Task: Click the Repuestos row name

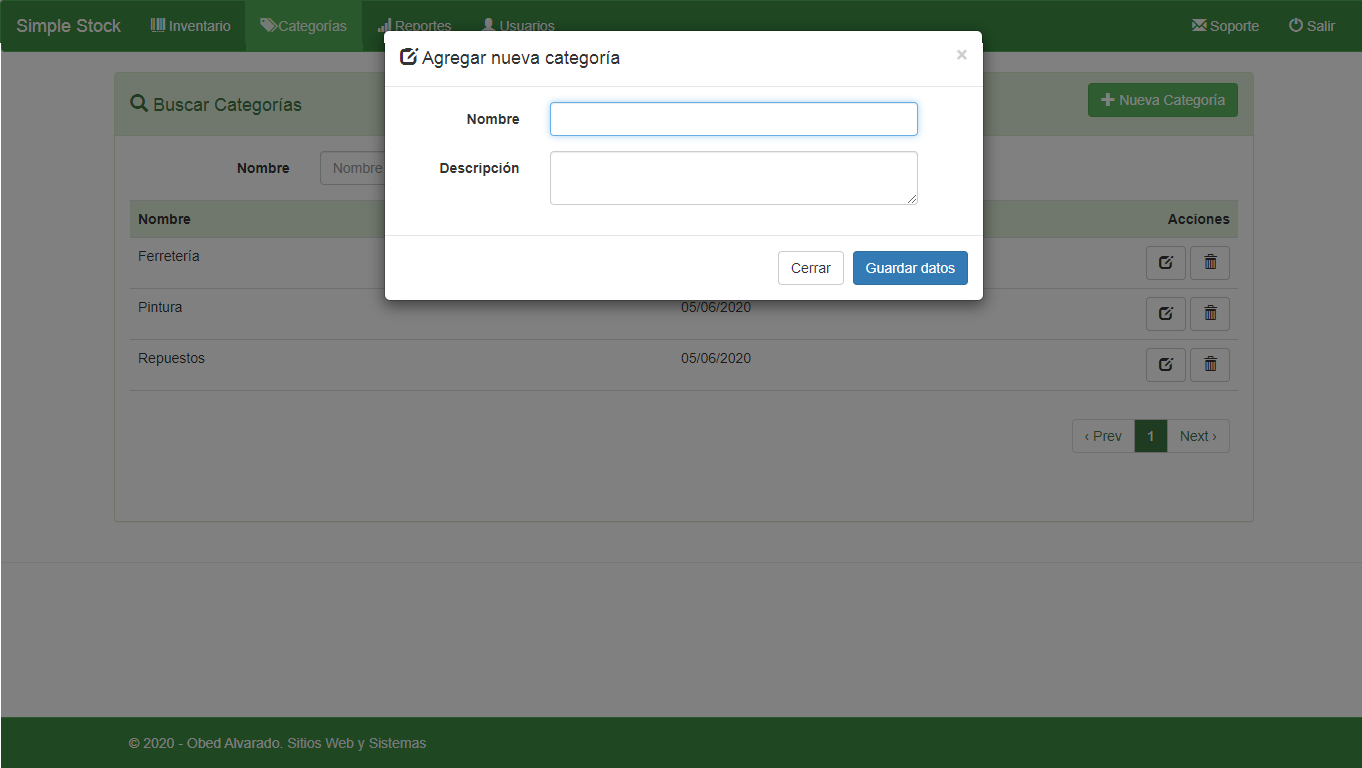Action: [171, 358]
